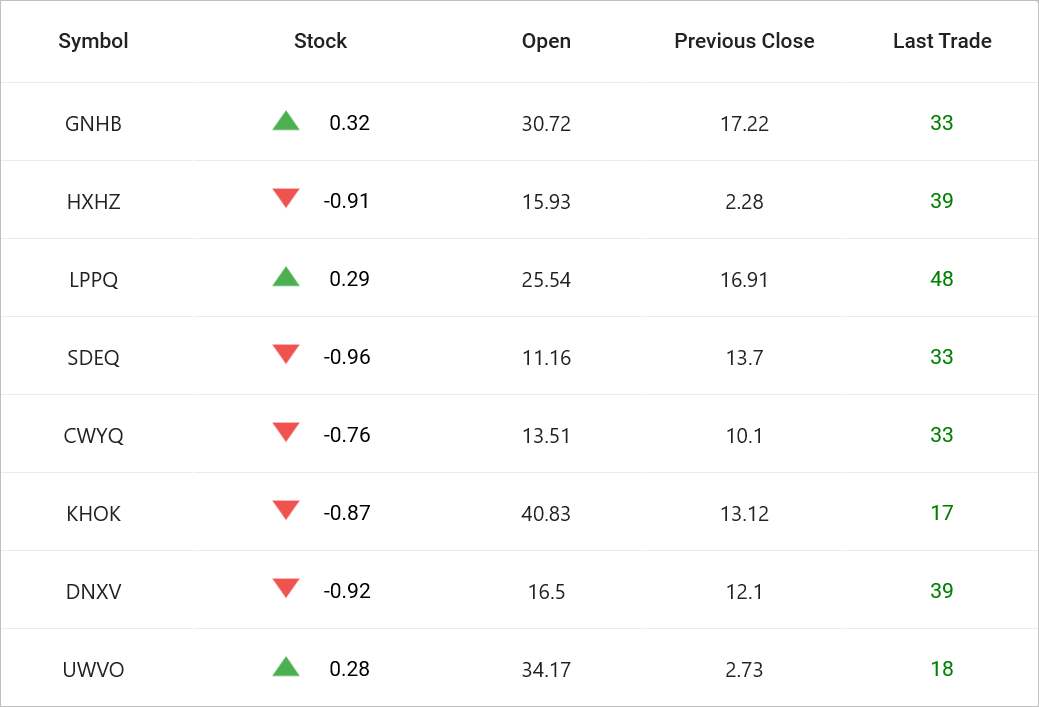Select the UWVO symbol cell

tap(94, 670)
